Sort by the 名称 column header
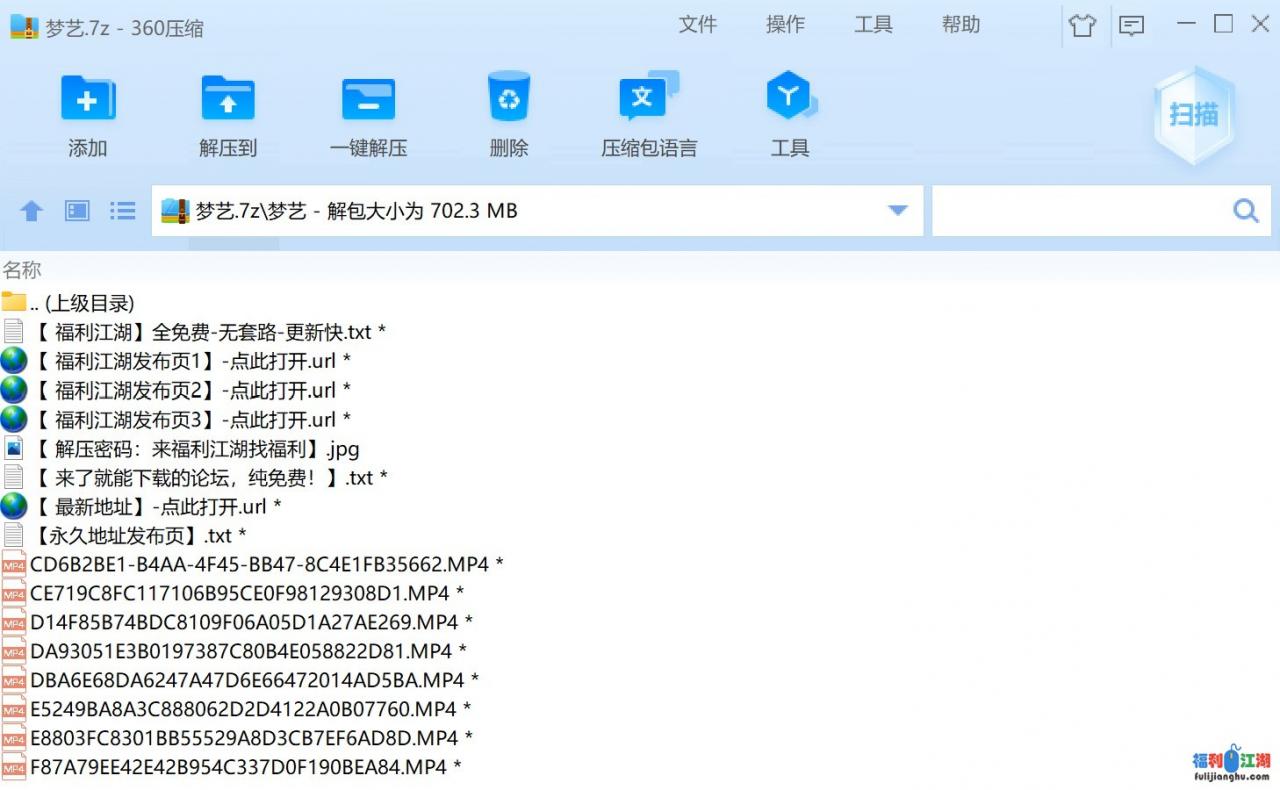Viewport: 1280px width, 790px height. point(22,270)
